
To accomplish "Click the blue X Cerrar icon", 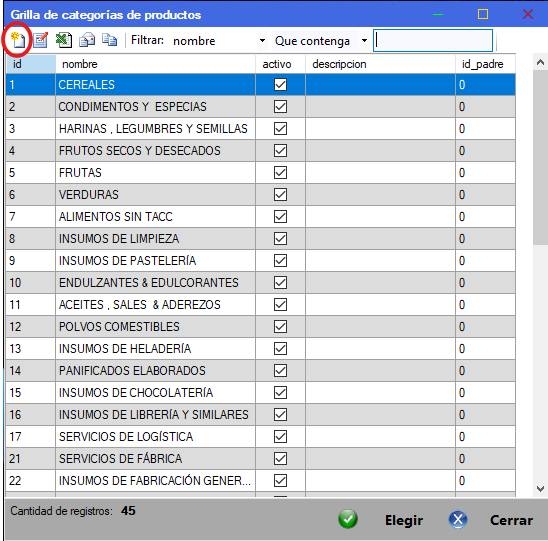I will tap(458, 519).
